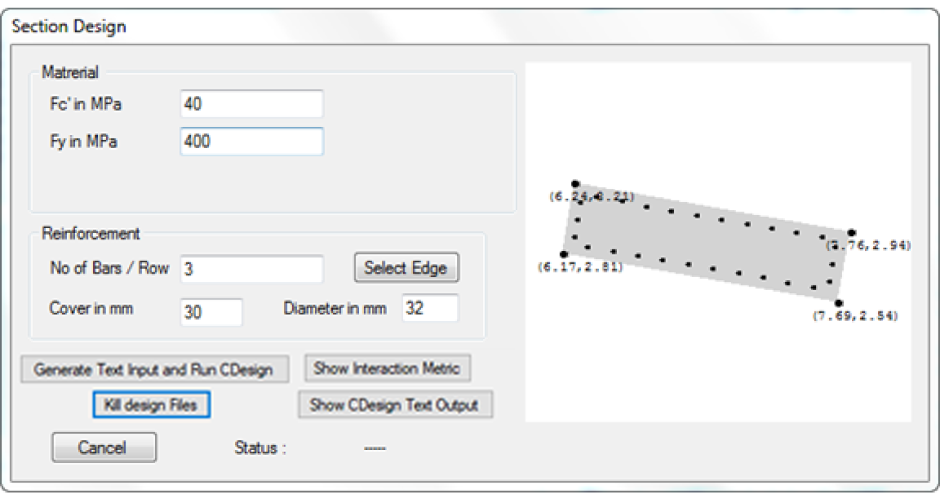Click the Fc' in MPa input field
The width and height of the screenshot is (940, 500).
pos(252,104)
